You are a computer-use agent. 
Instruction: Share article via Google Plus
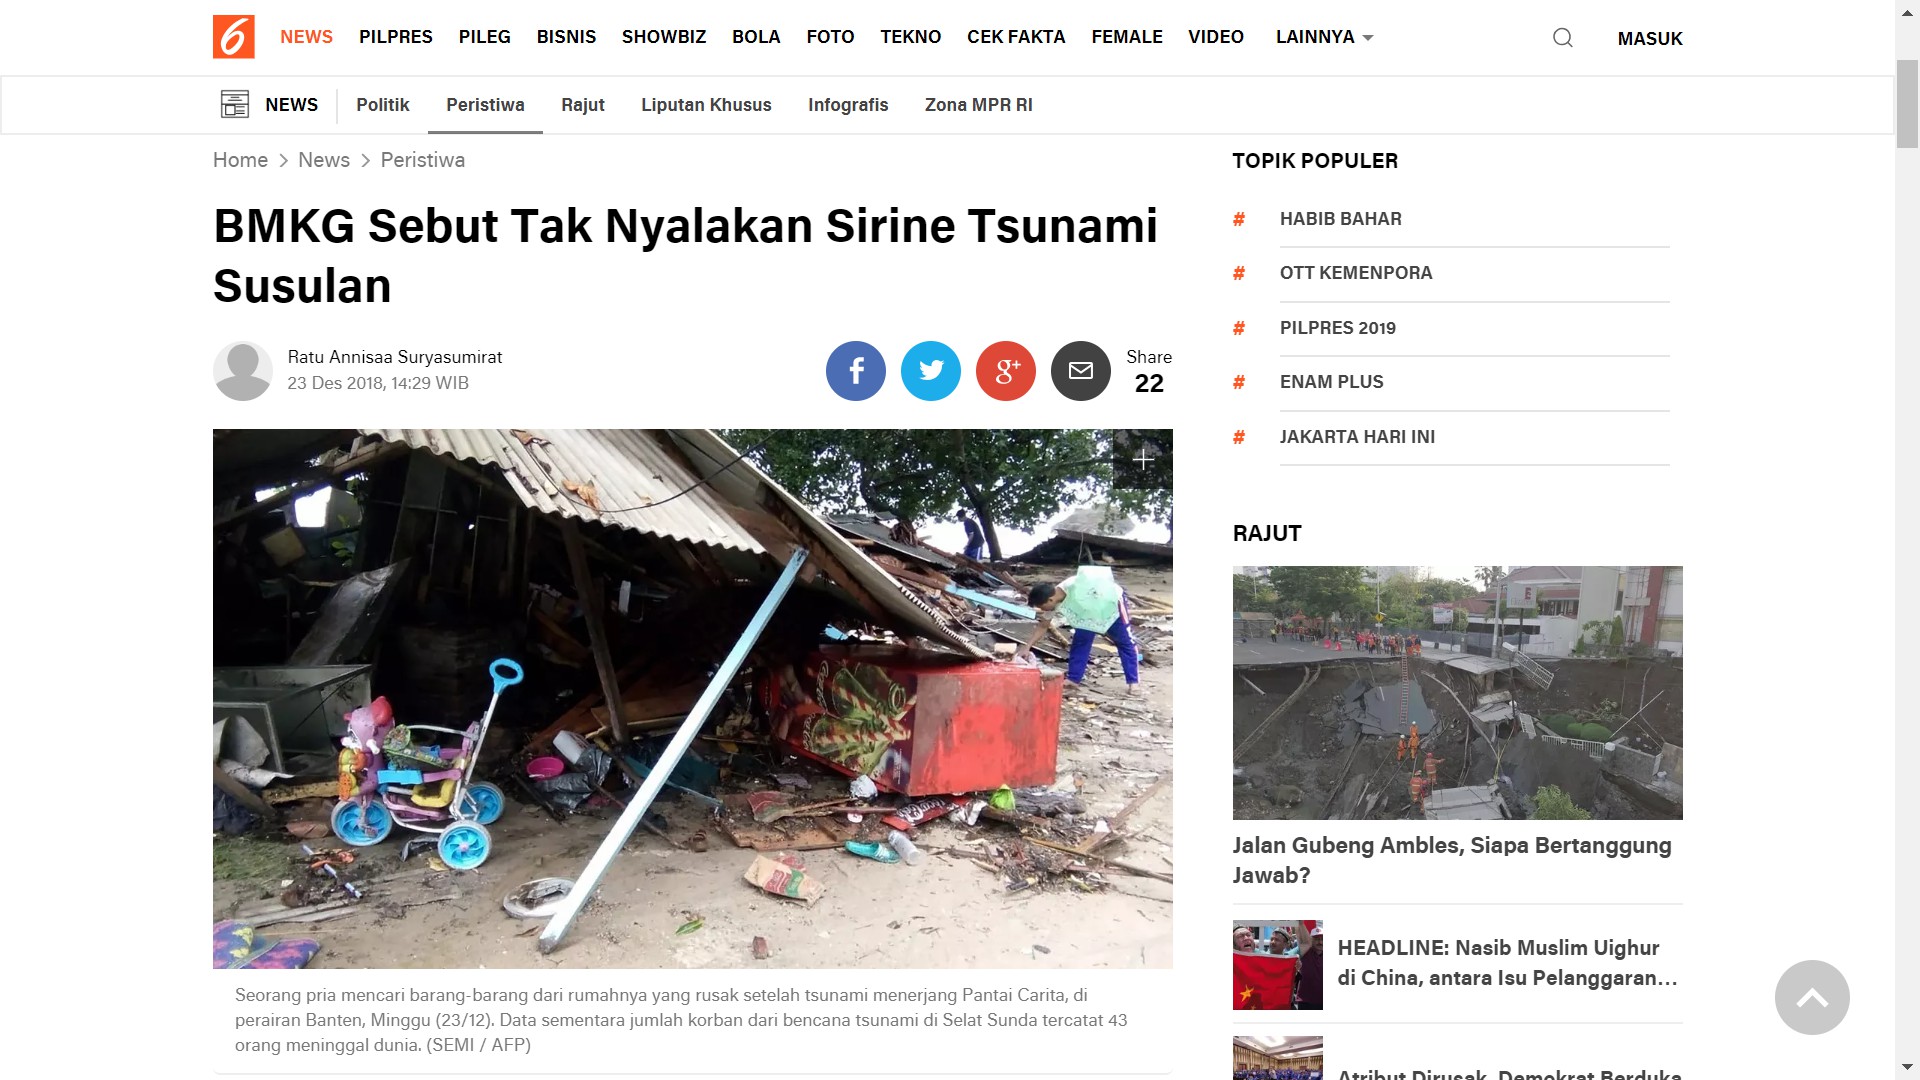pos(1006,371)
